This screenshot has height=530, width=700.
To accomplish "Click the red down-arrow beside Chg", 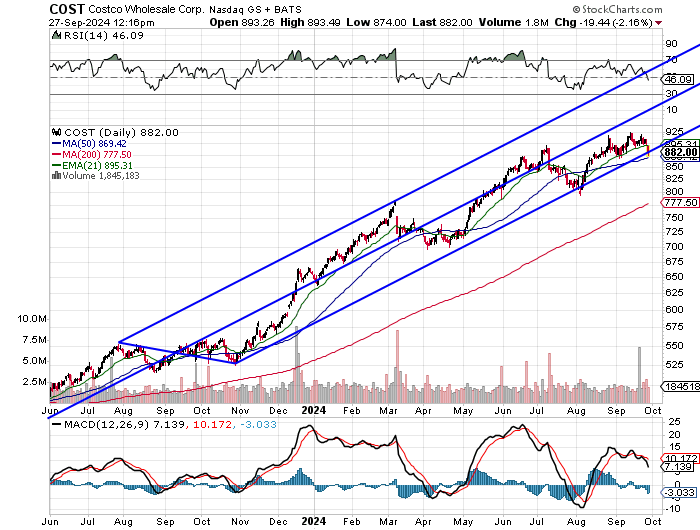I will (658, 23).
